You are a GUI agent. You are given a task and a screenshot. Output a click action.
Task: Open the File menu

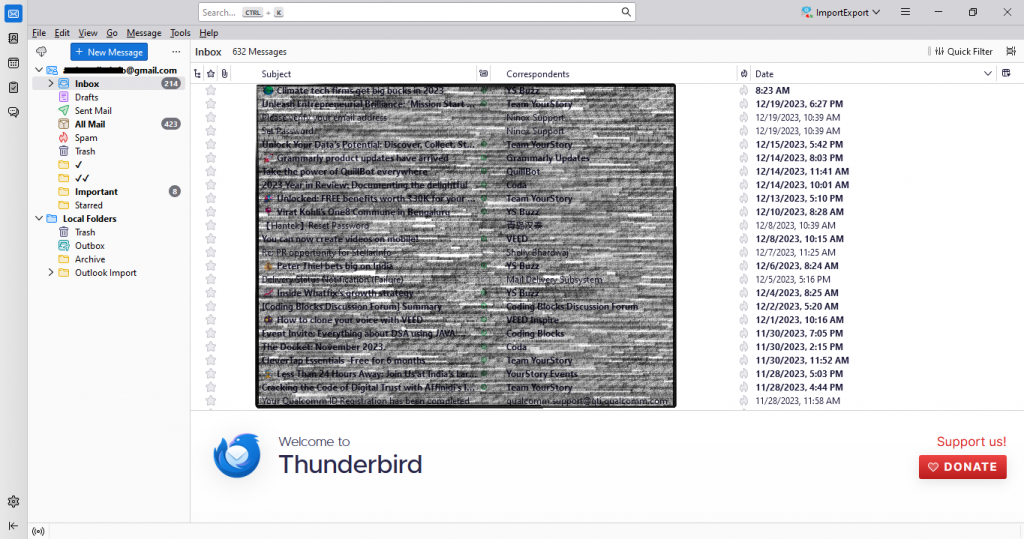(39, 33)
